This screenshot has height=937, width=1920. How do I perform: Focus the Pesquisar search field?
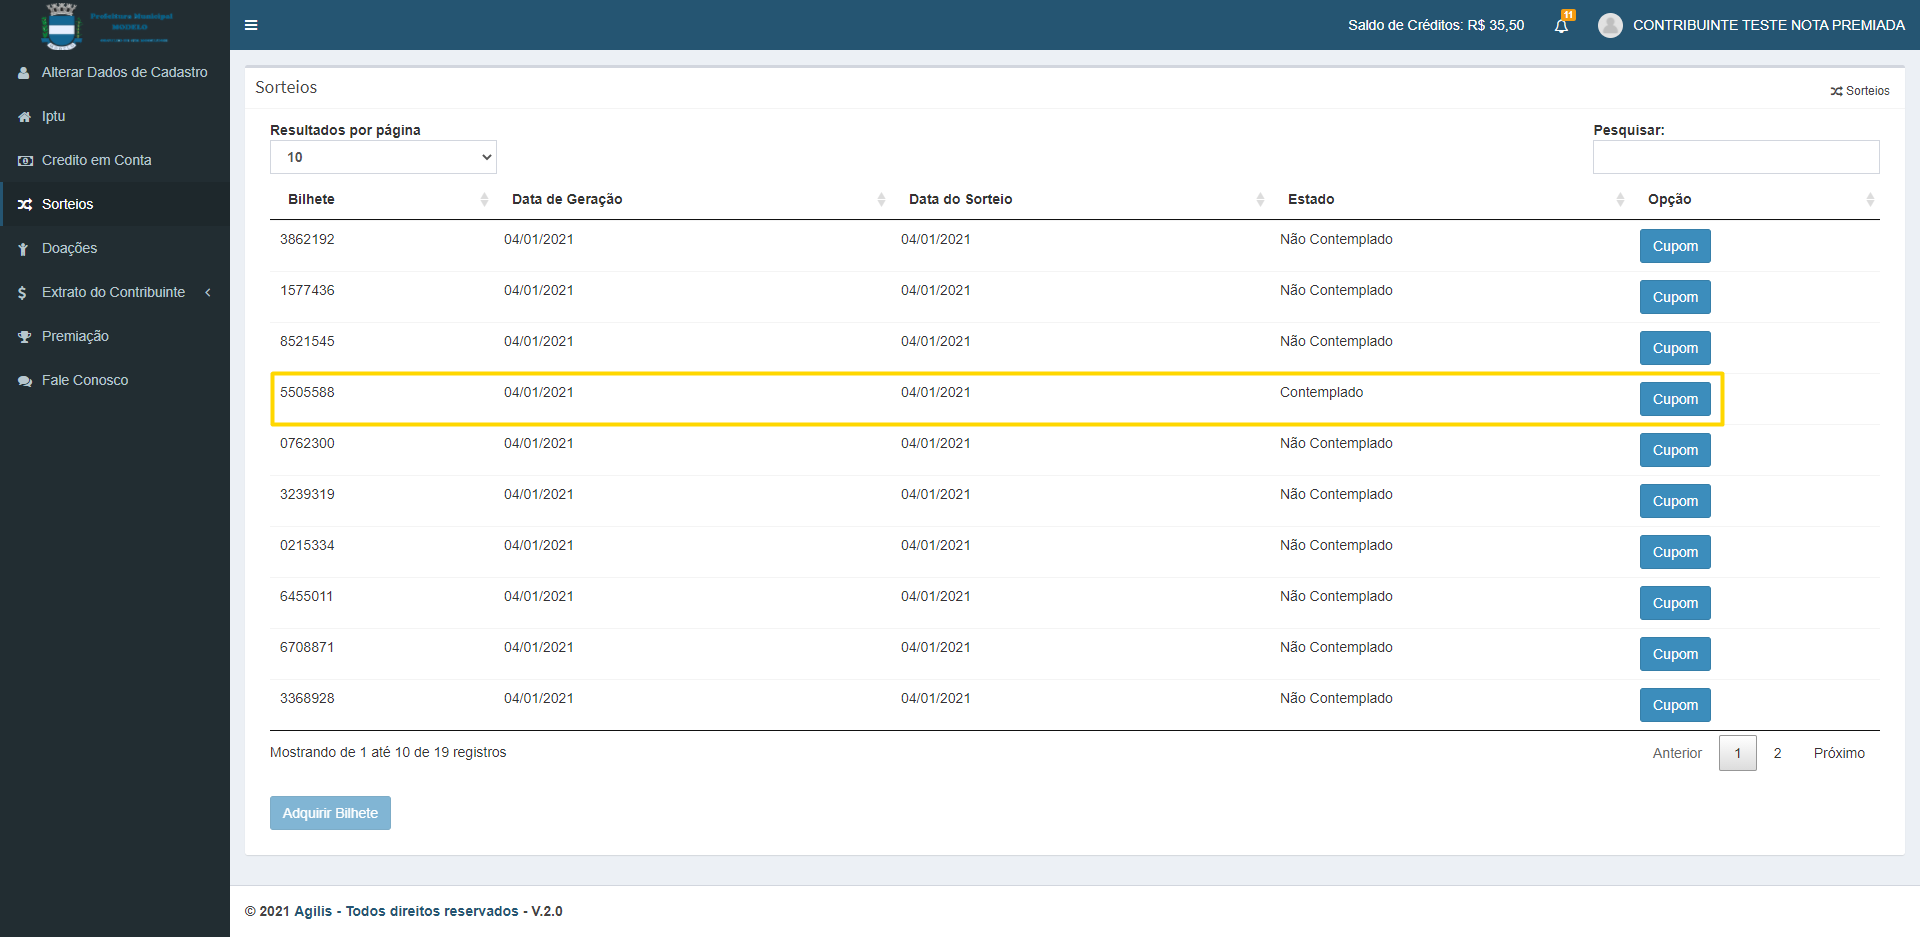tap(1735, 157)
